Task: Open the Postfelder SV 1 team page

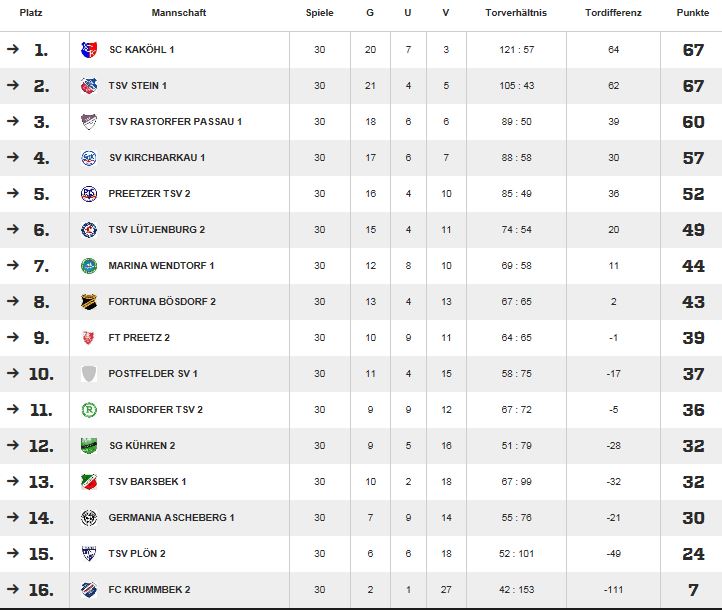Action: [x=153, y=374]
